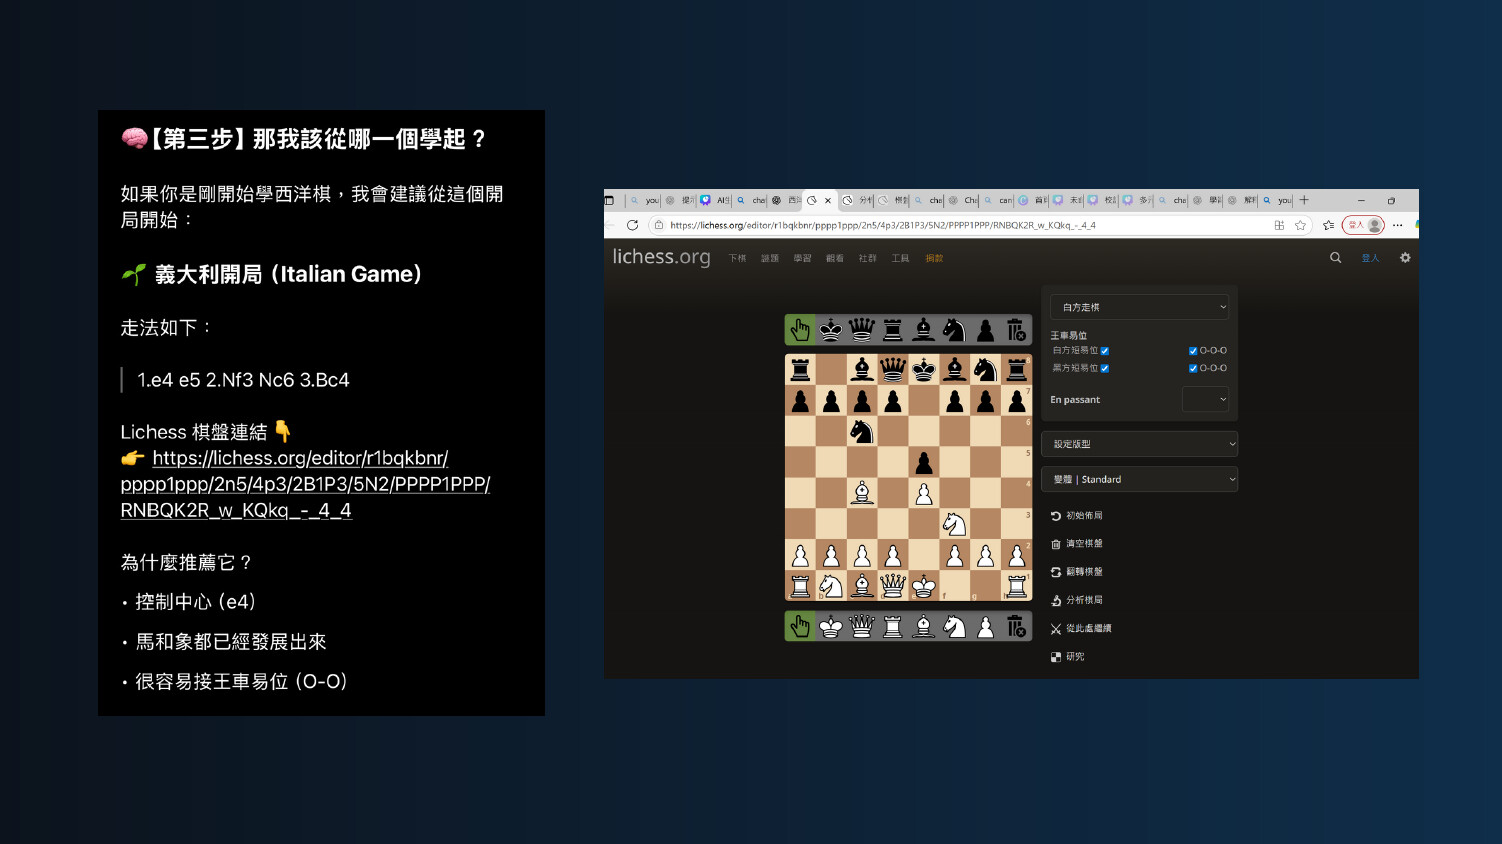Select the trash tool in top palette
Screen dimensions: 1502x844
(1016, 330)
